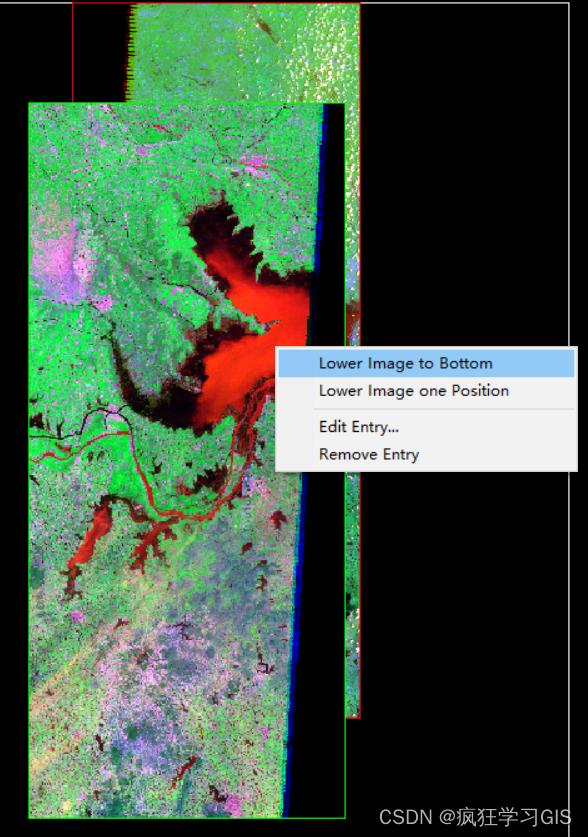The height and width of the screenshot is (837, 588).
Task: Click the jagged left edge of top image
Action: (x=129, y=53)
